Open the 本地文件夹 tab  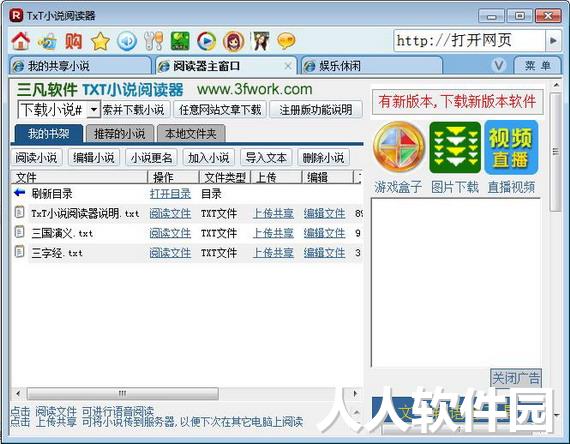pyautogui.click(x=191, y=133)
